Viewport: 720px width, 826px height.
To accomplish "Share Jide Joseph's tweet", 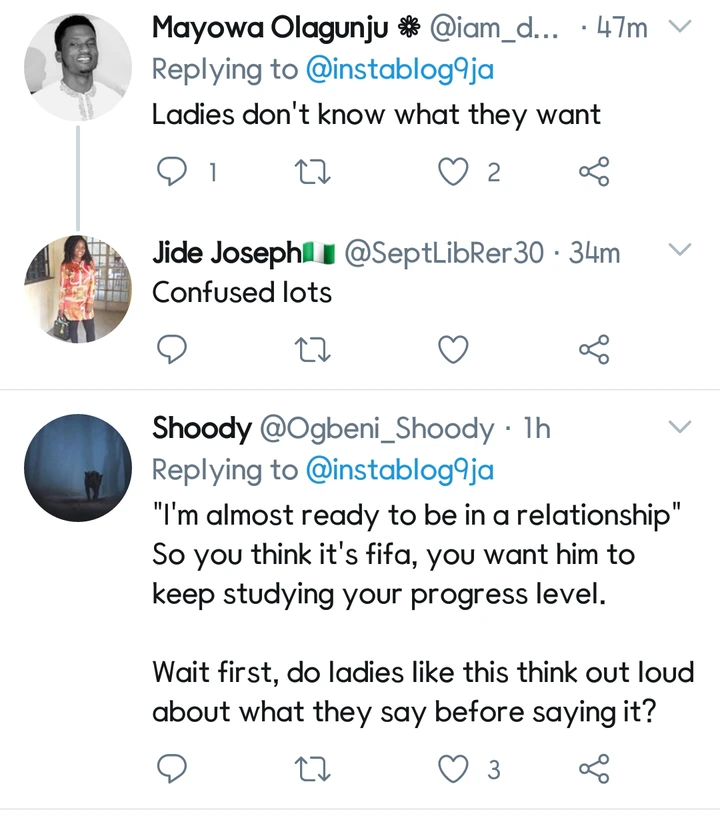I will coord(594,349).
